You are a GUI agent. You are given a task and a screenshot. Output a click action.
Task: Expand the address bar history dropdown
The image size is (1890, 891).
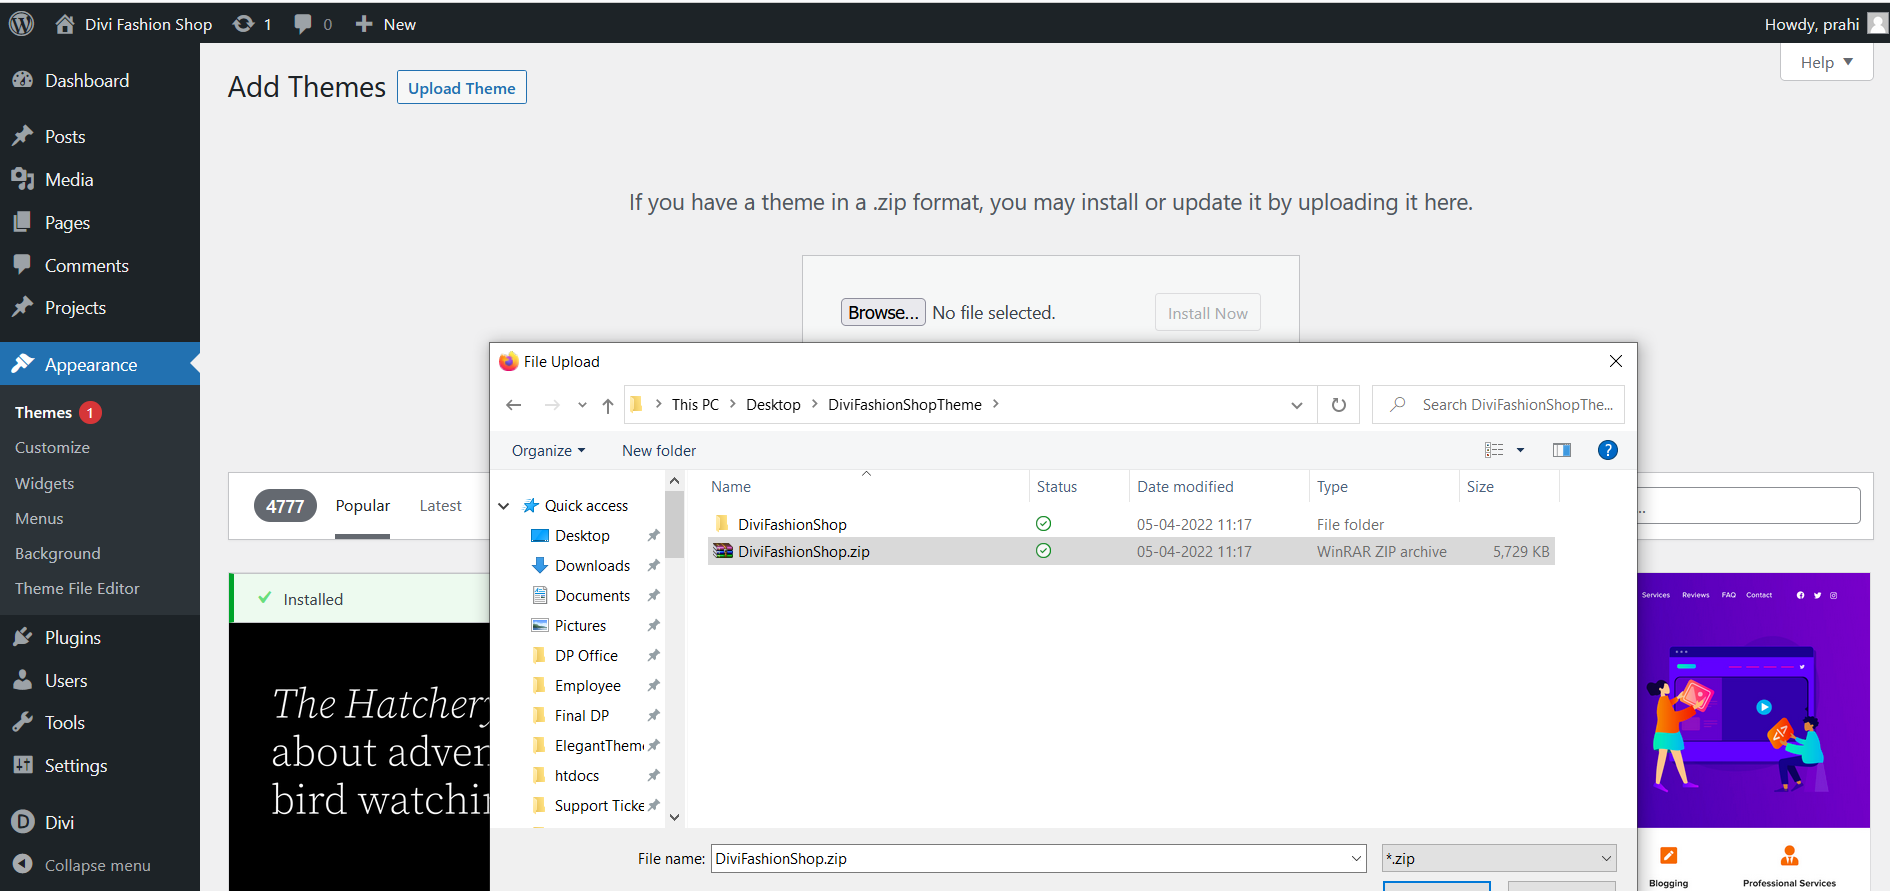[x=1297, y=405]
